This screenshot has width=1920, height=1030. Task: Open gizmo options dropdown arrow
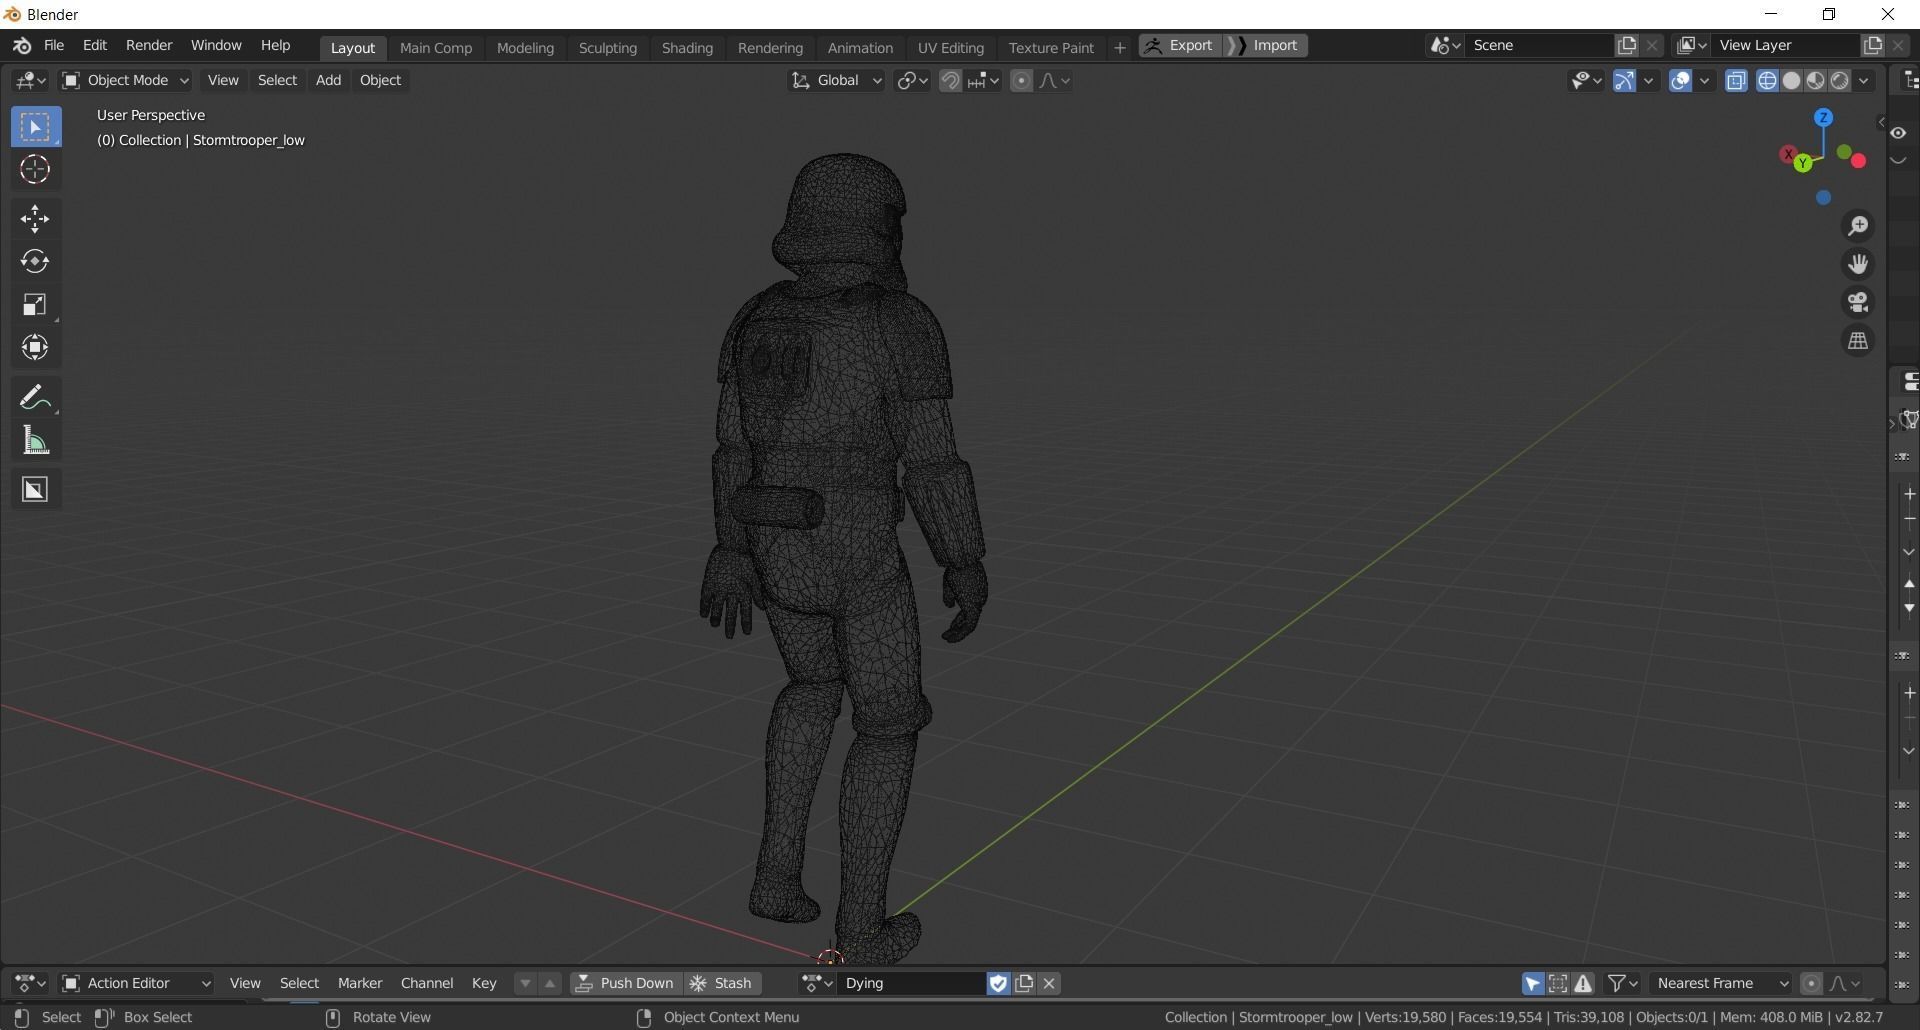coord(1648,81)
